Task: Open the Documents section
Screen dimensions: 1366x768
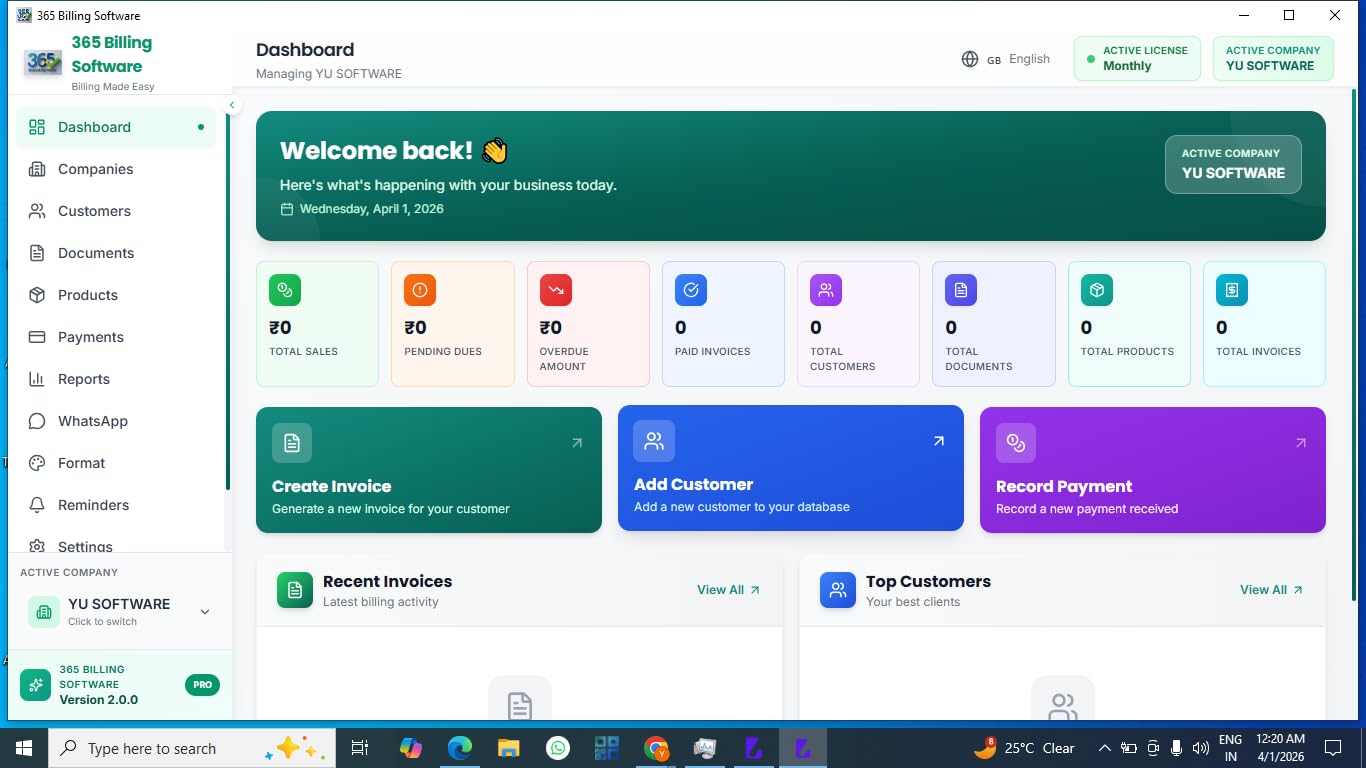Action: [116, 253]
